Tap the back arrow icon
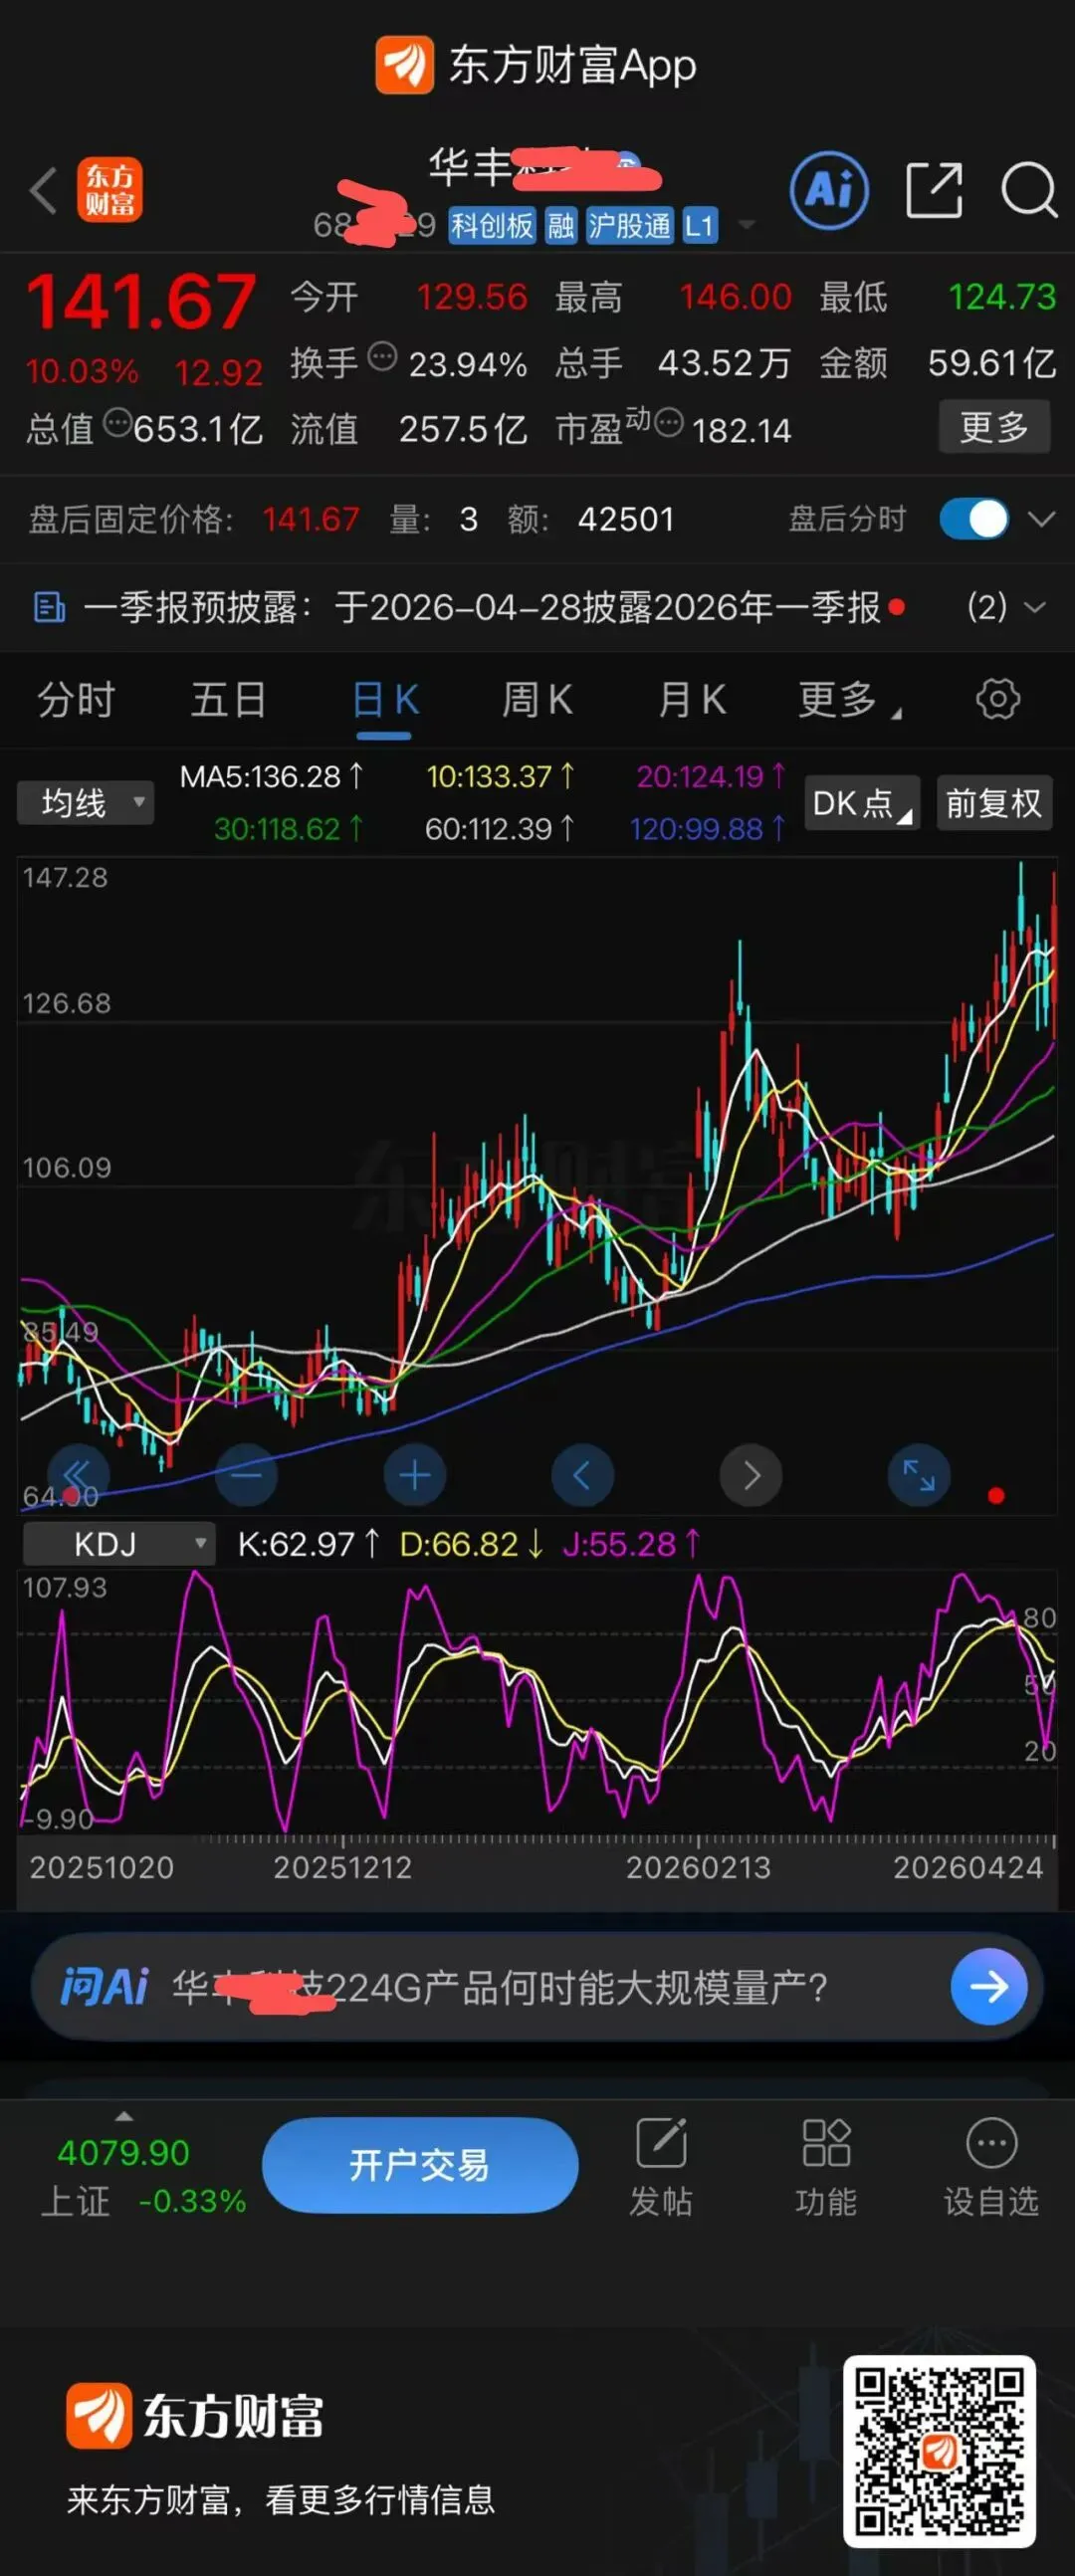1075x2576 pixels. [43, 190]
